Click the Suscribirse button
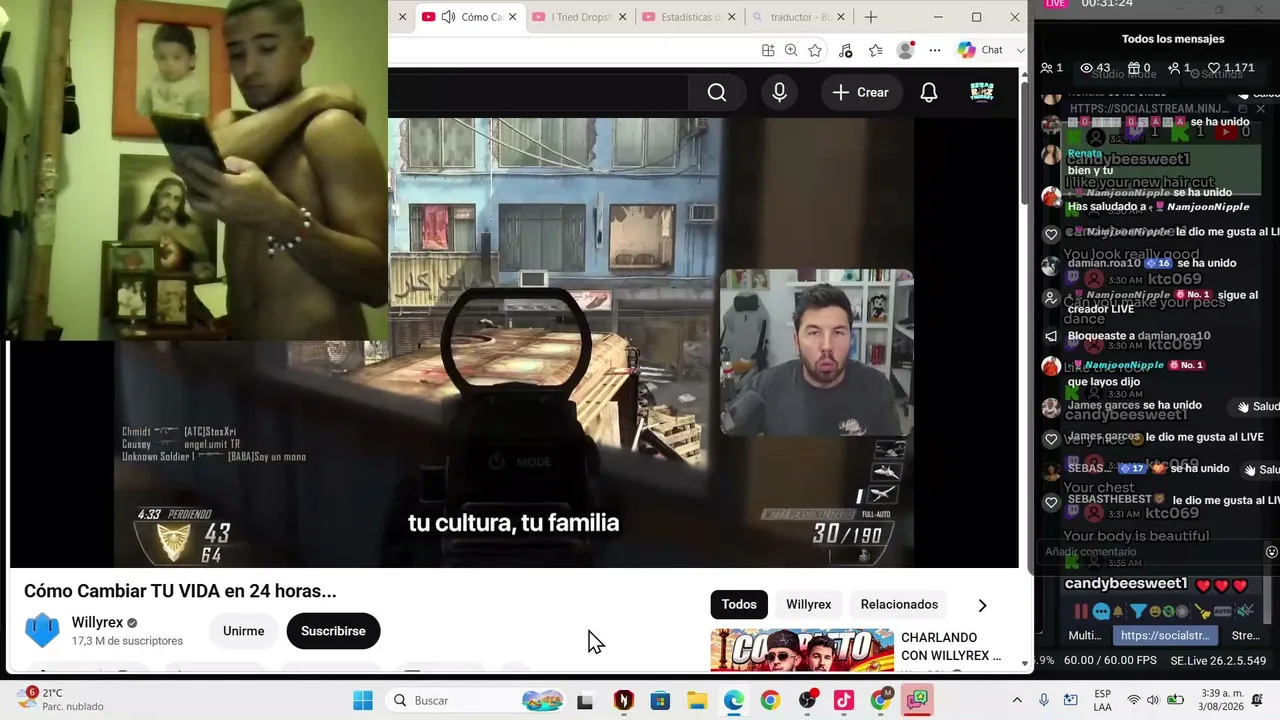The width and height of the screenshot is (1280, 720). coord(333,631)
